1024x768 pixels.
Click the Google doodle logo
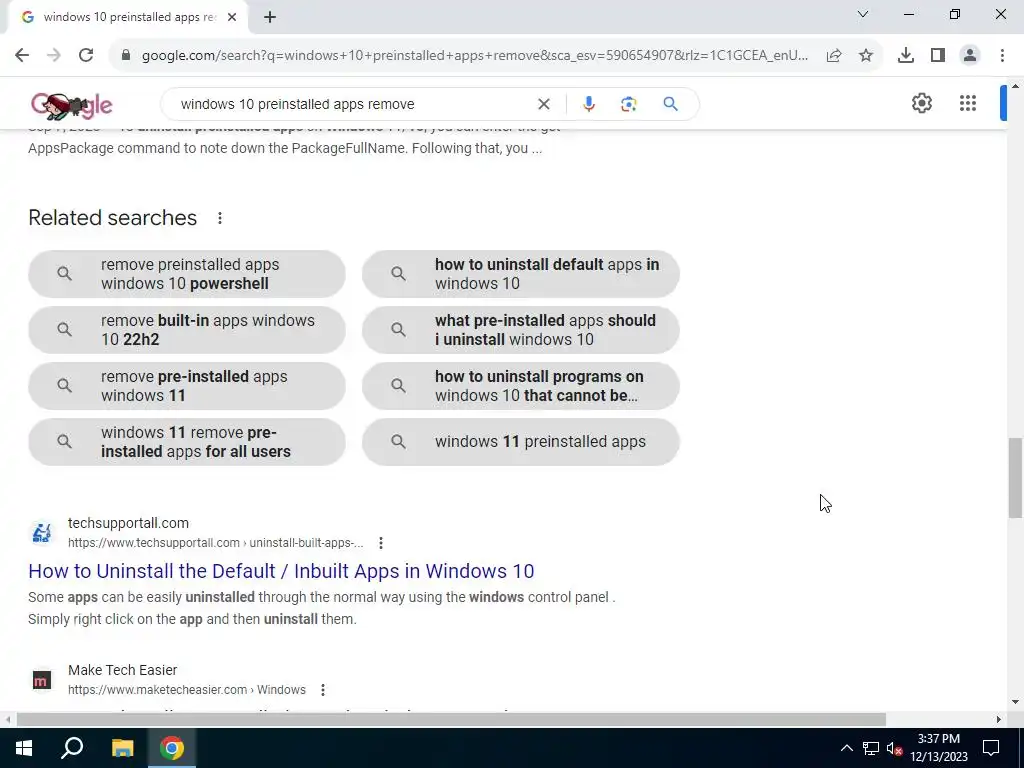coord(71,105)
